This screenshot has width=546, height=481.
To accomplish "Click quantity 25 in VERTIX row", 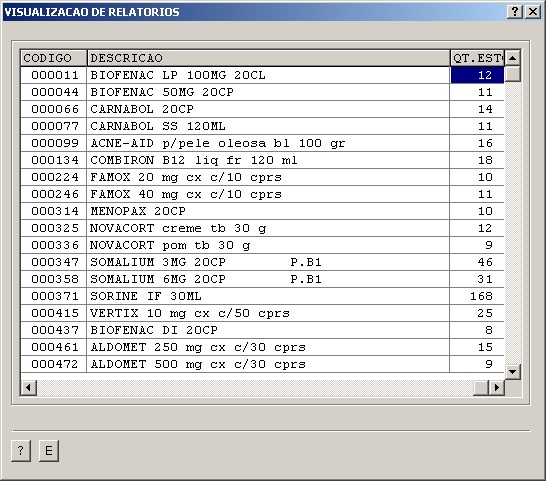I will 477,313.
